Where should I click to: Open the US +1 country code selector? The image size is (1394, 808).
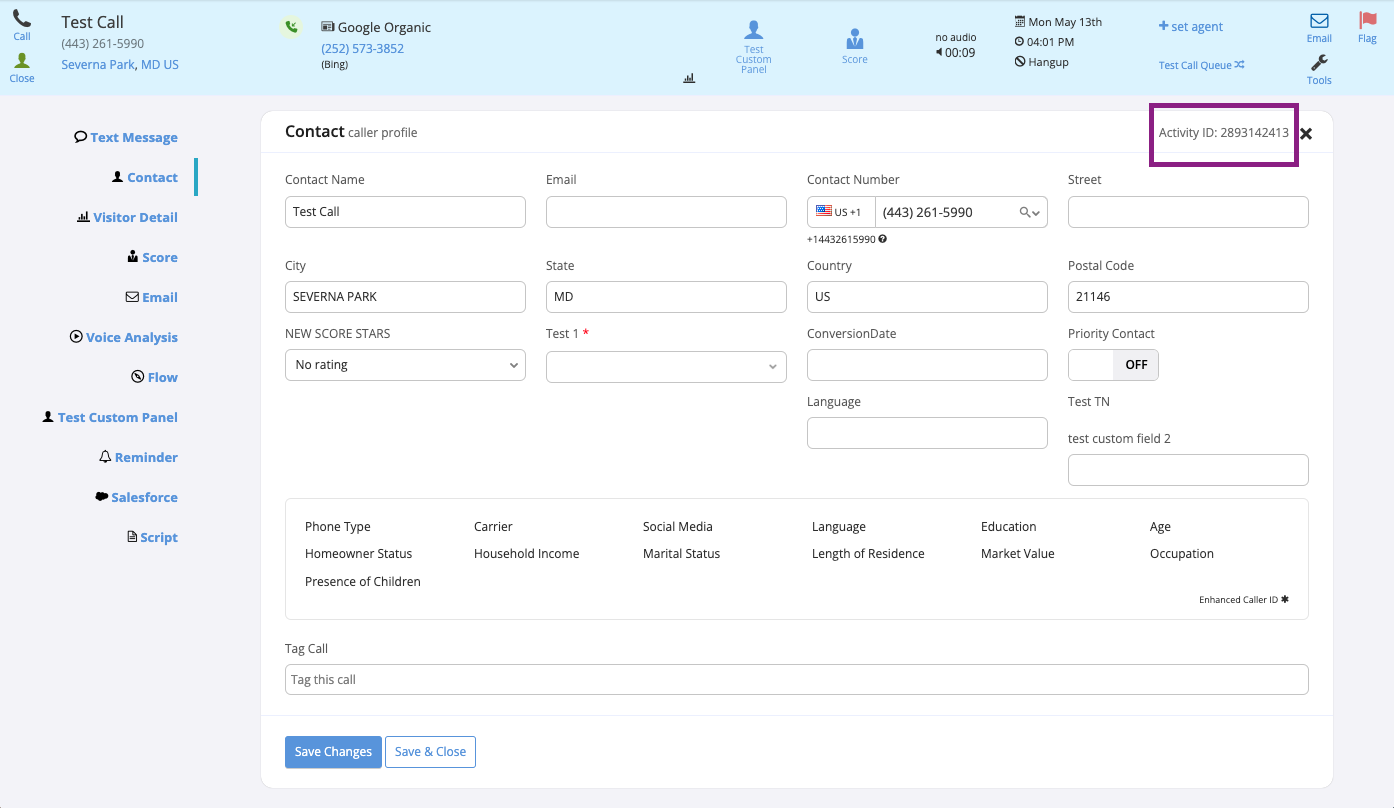(841, 212)
